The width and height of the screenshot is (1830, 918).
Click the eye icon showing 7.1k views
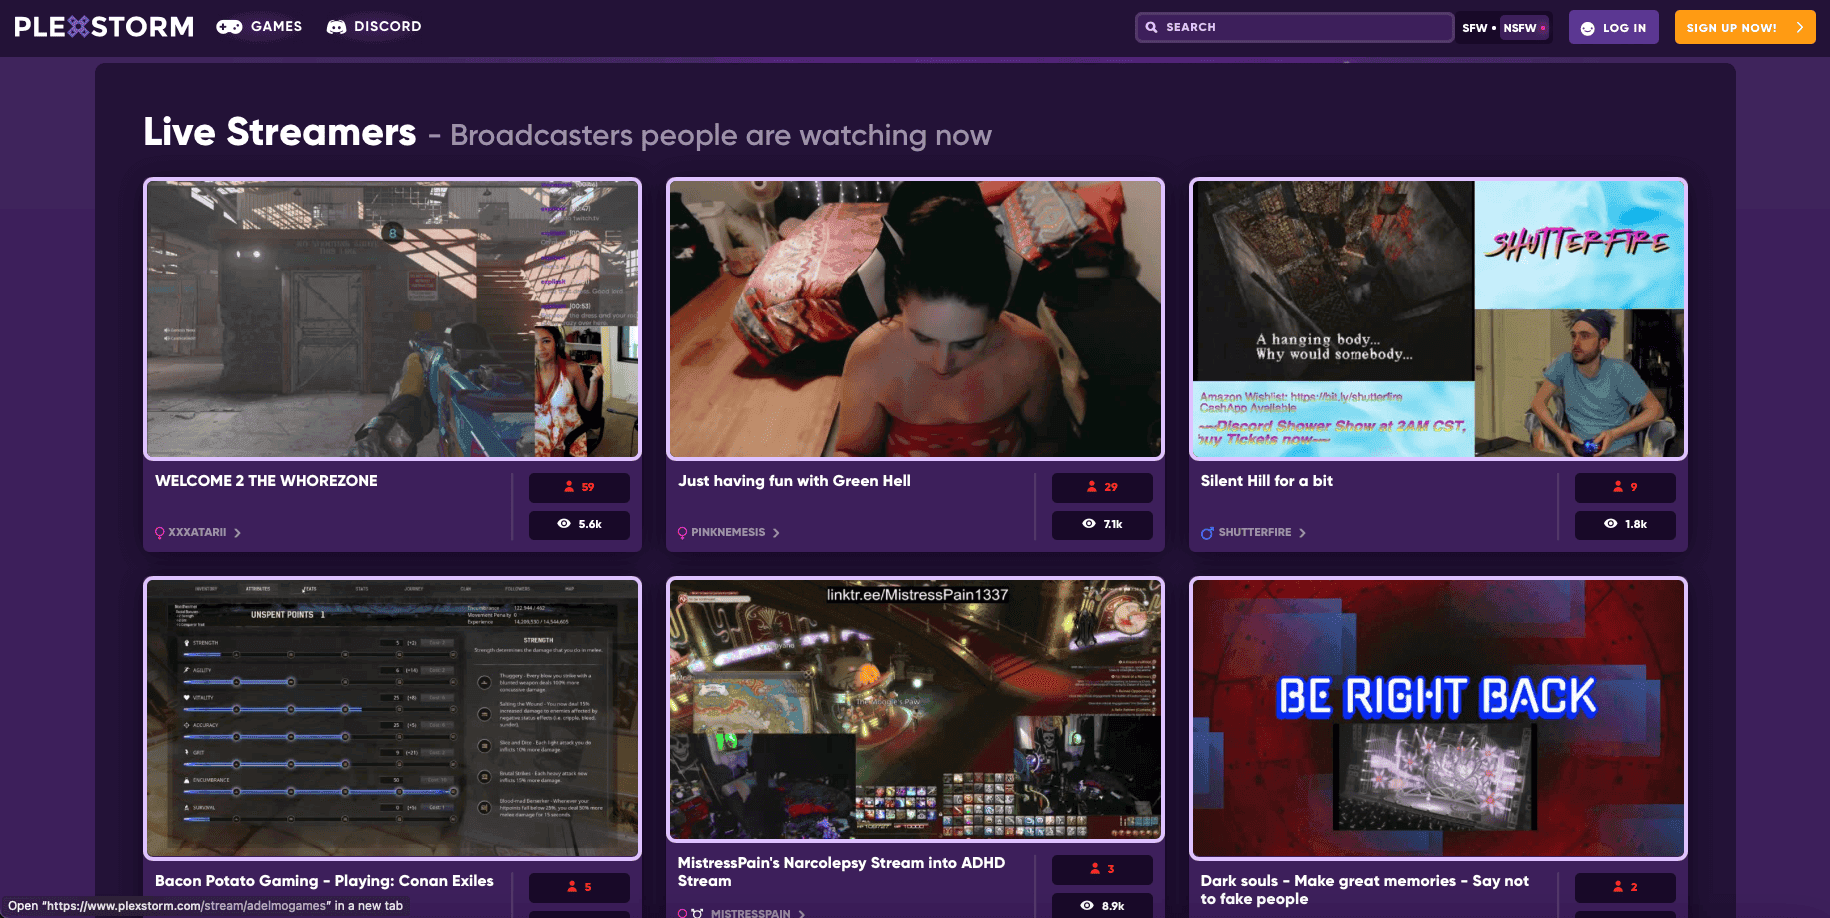(x=1089, y=524)
